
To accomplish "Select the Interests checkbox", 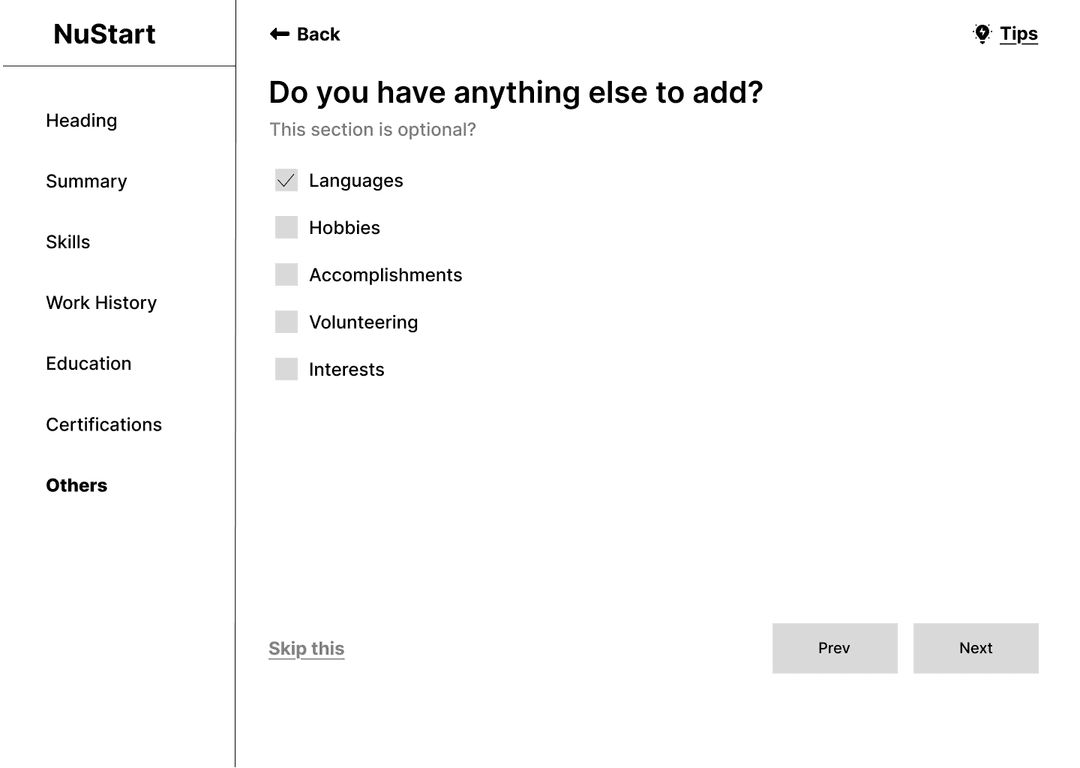I will click(x=287, y=369).
